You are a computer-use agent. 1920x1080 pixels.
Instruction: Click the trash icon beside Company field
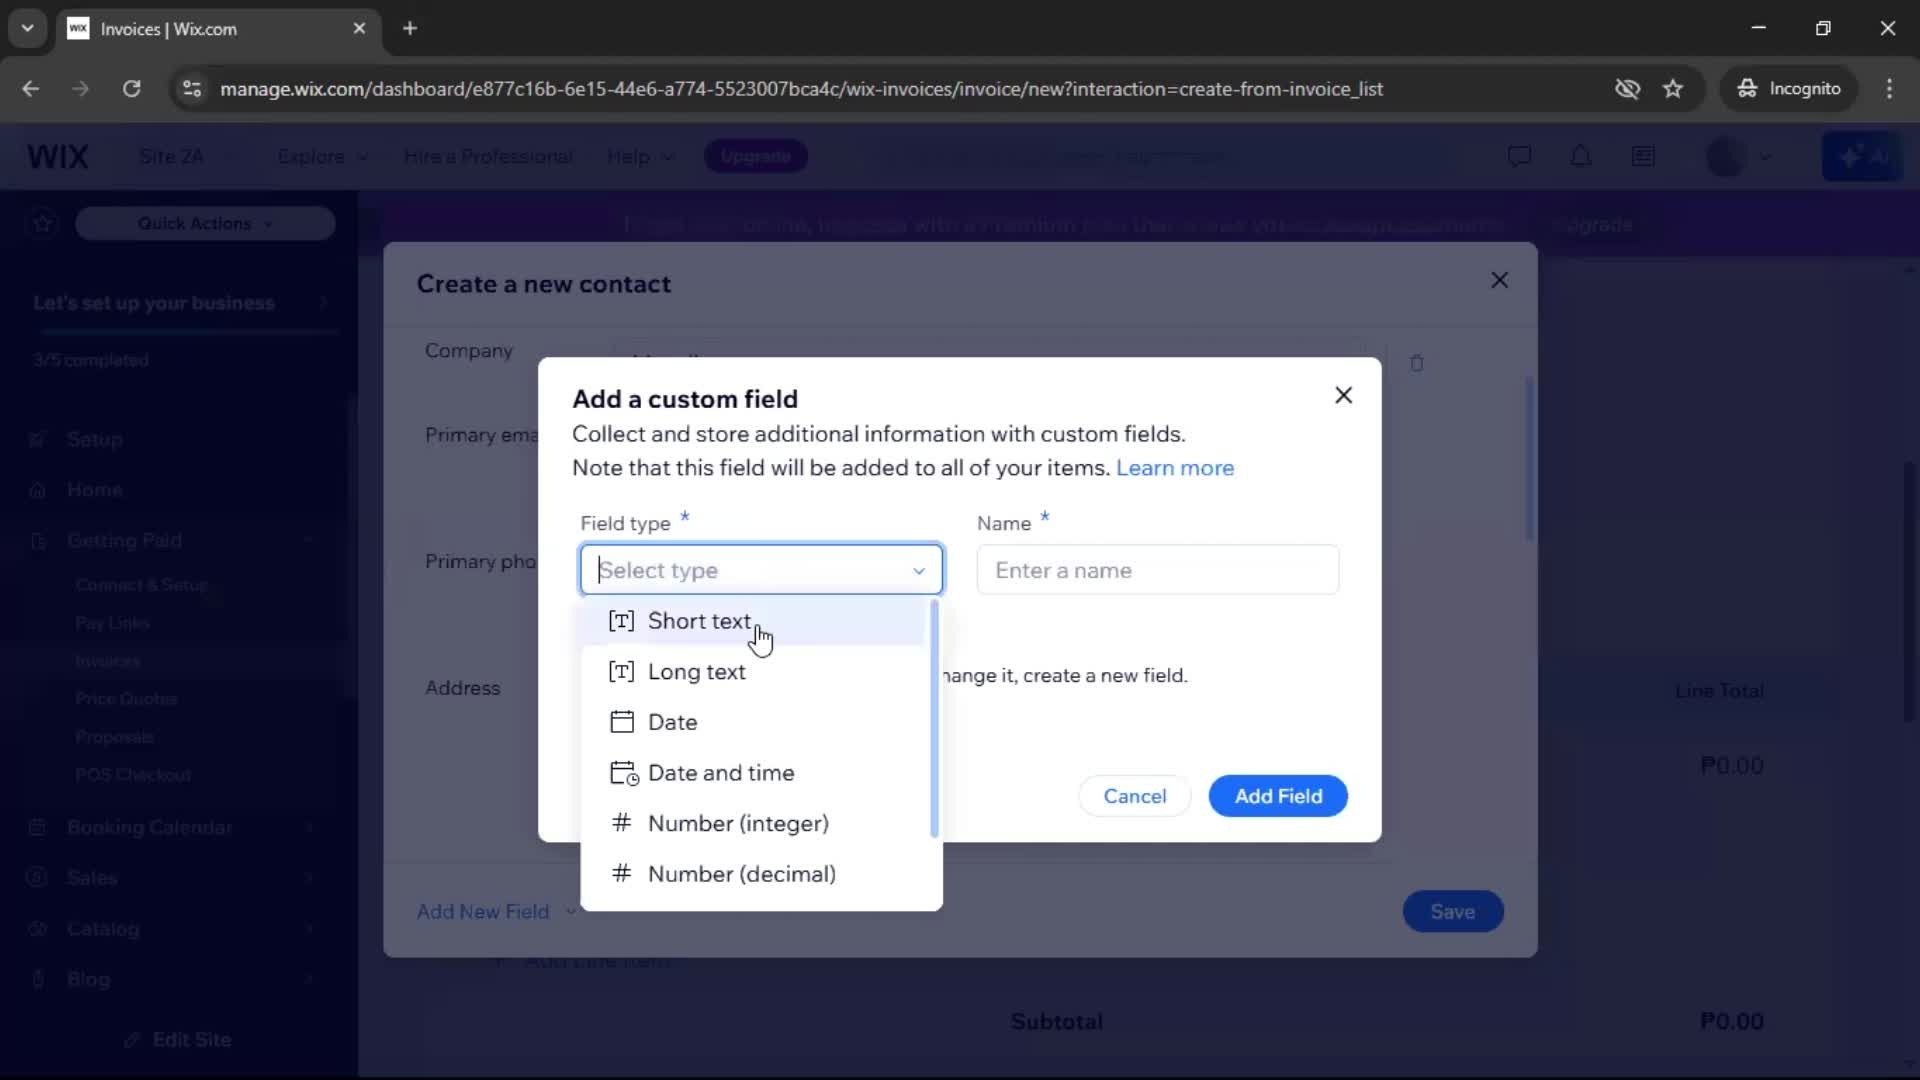point(1416,363)
